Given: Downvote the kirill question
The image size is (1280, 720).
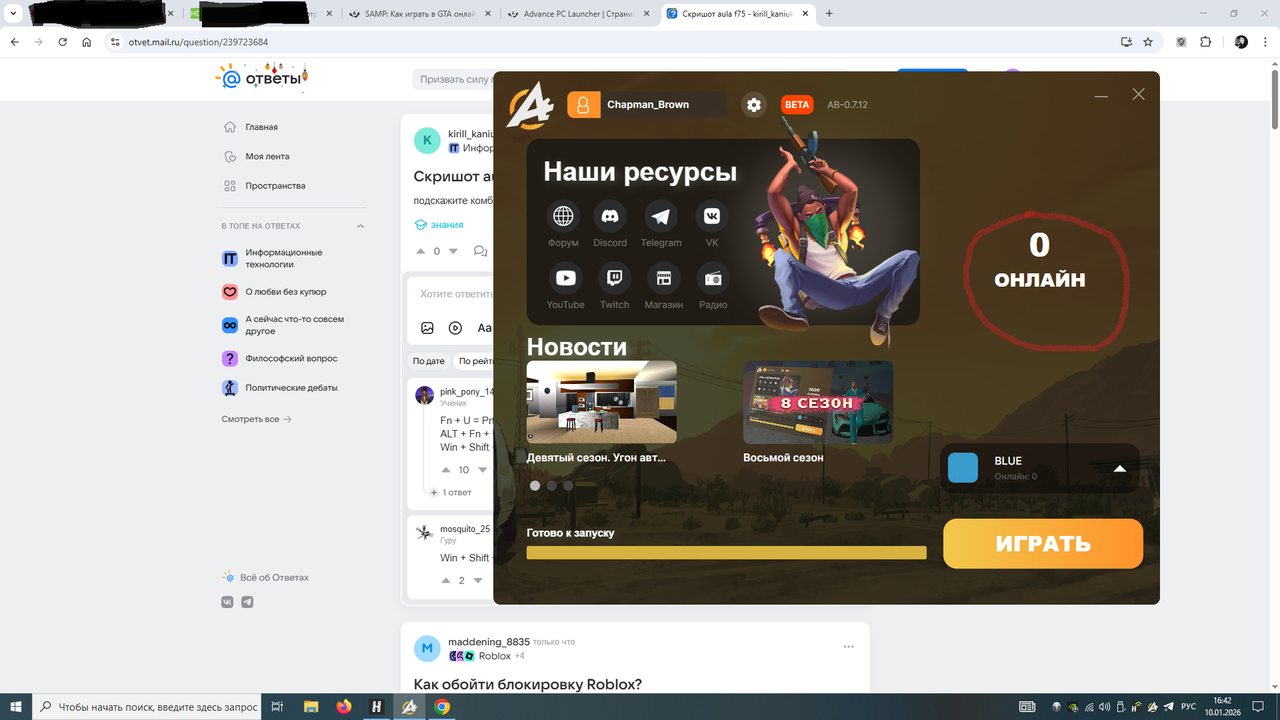Looking at the screenshot, I should 453,251.
